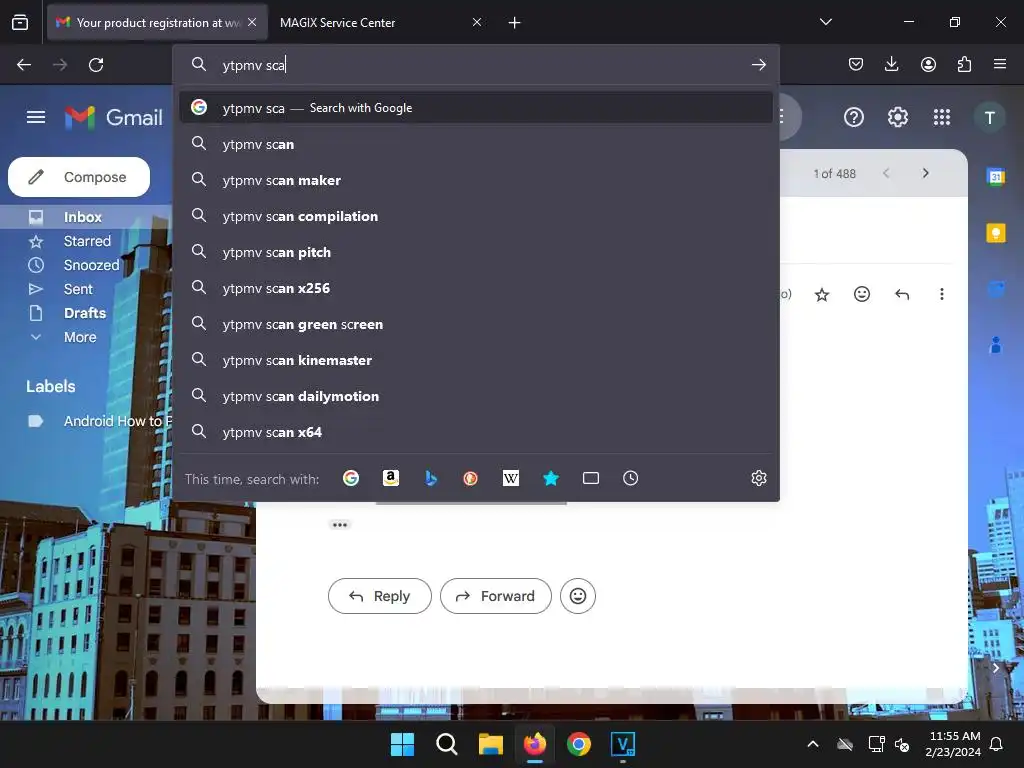Select suggestion 'ytpmv scan dailymotion'
This screenshot has height=768, width=1024.
pyautogui.click(x=476, y=396)
